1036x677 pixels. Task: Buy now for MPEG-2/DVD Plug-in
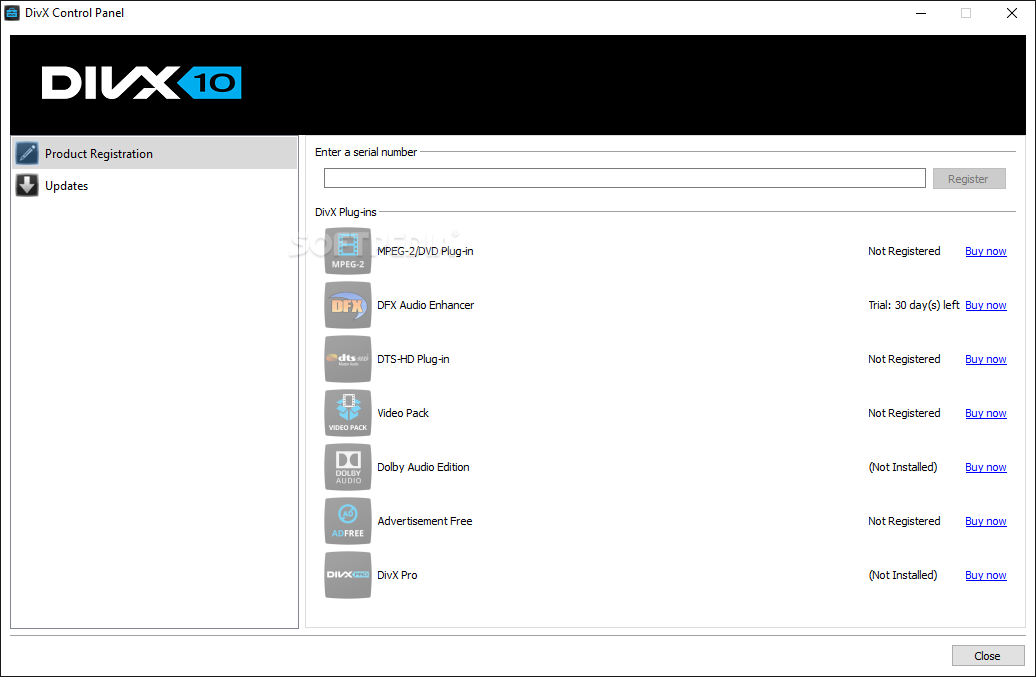[986, 251]
